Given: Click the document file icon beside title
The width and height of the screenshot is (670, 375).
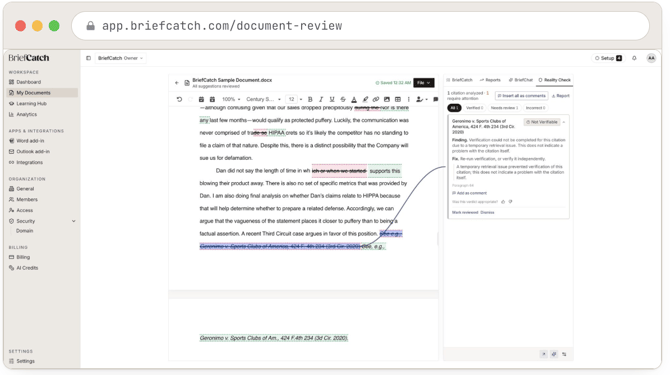Looking at the screenshot, I should pyautogui.click(x=187, y=83).
